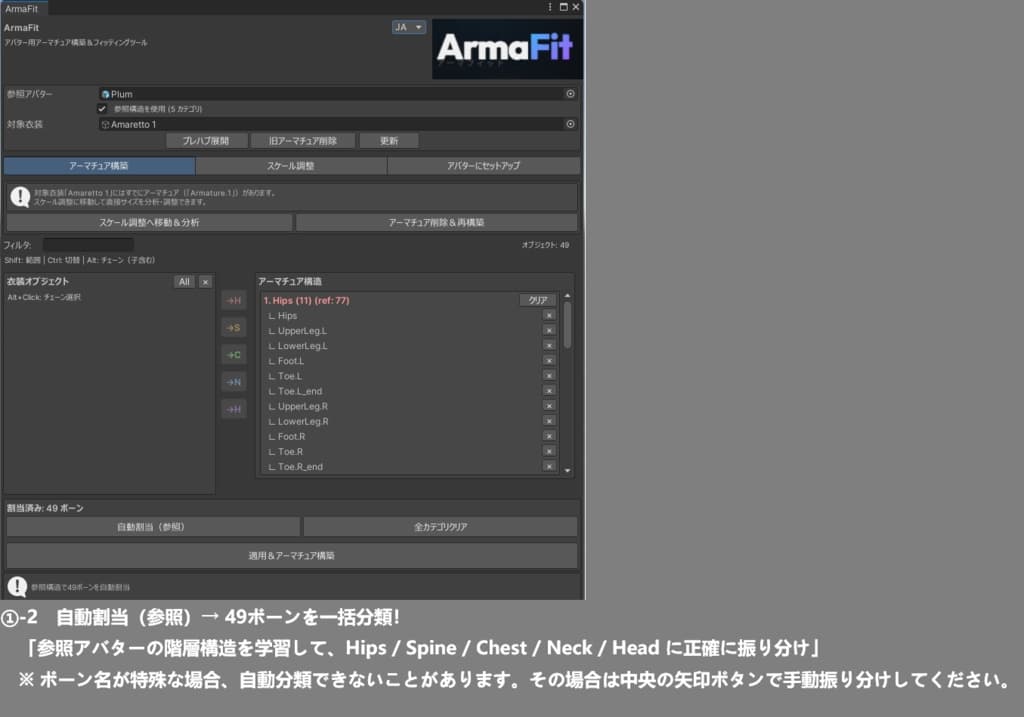Select the Foot.R row text
1024x717 pixels.
coord(291,436)
